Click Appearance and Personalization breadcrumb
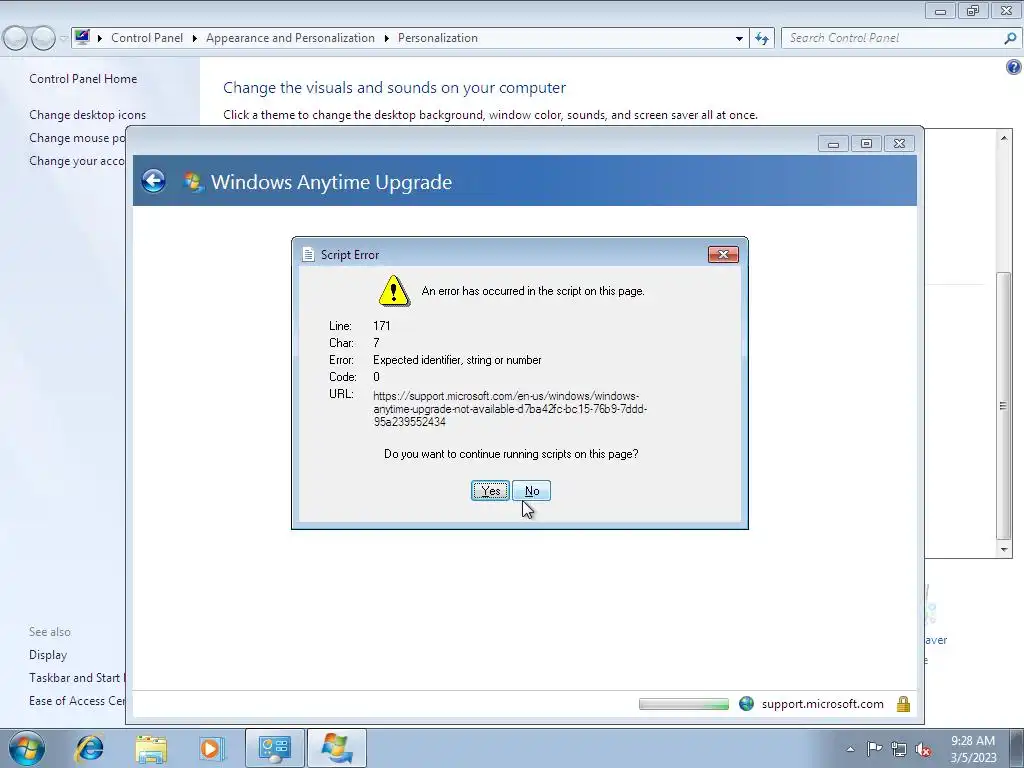 [x=291, y=38]
